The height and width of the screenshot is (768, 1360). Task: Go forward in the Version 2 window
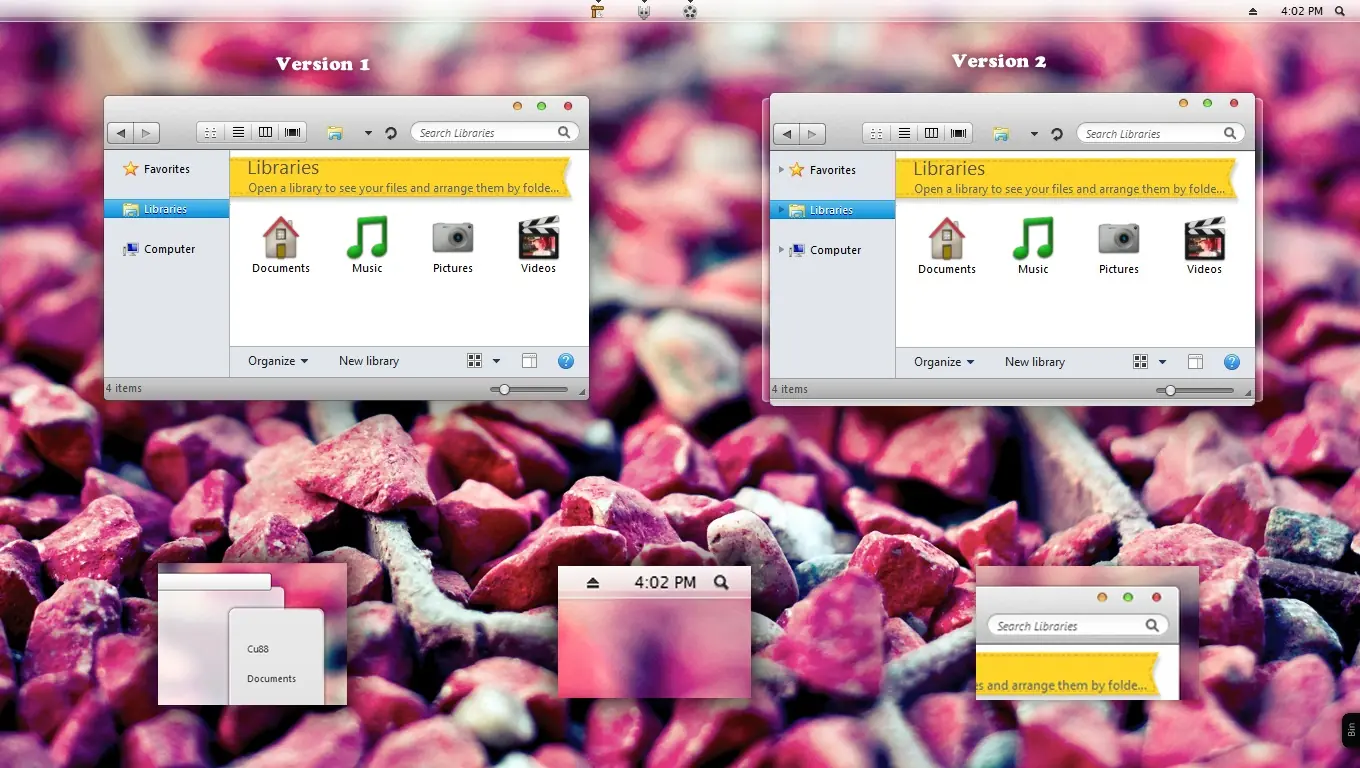pos(813,134)
